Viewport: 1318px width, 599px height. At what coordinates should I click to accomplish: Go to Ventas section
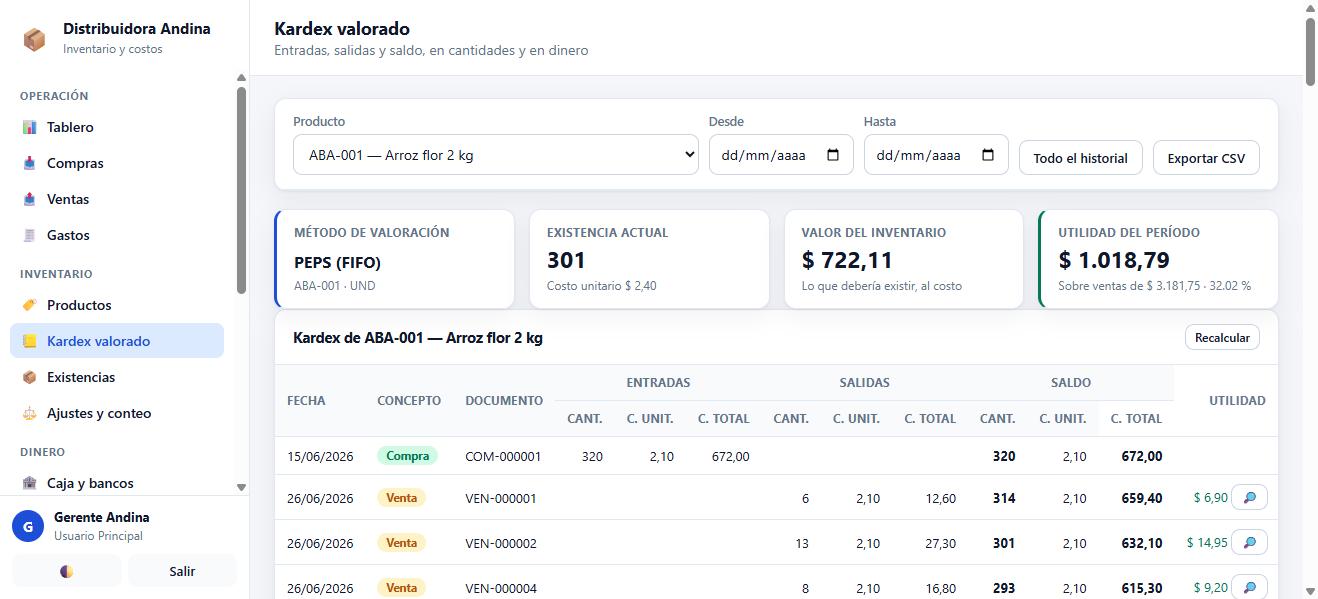tap(117, 199)
